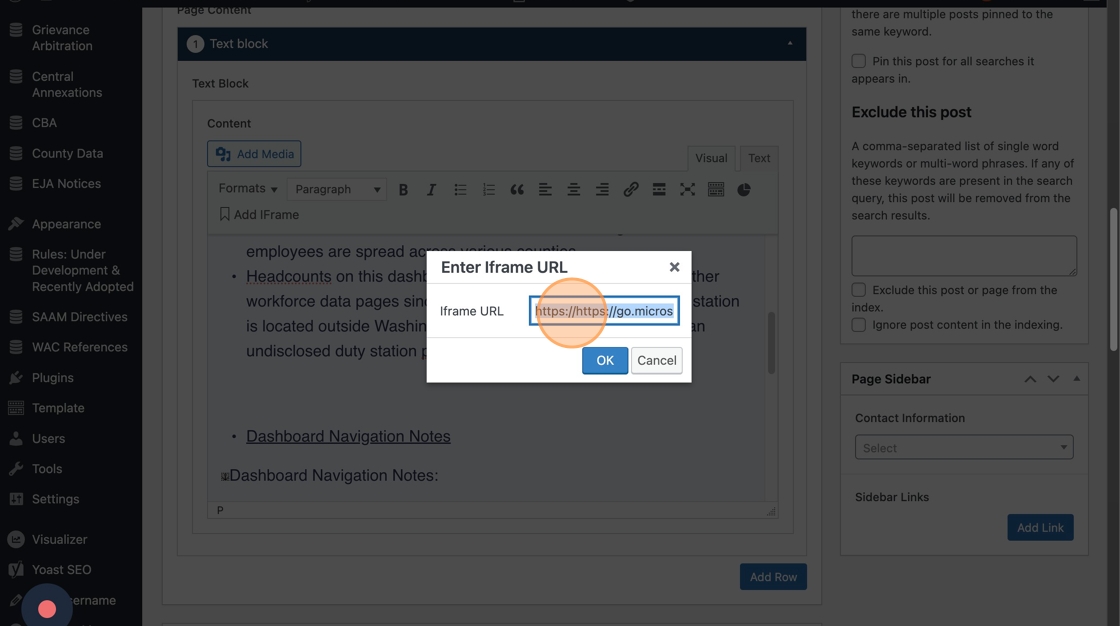
Task: Click OK in Iframe URL dialog
Action: pos(604,360)
